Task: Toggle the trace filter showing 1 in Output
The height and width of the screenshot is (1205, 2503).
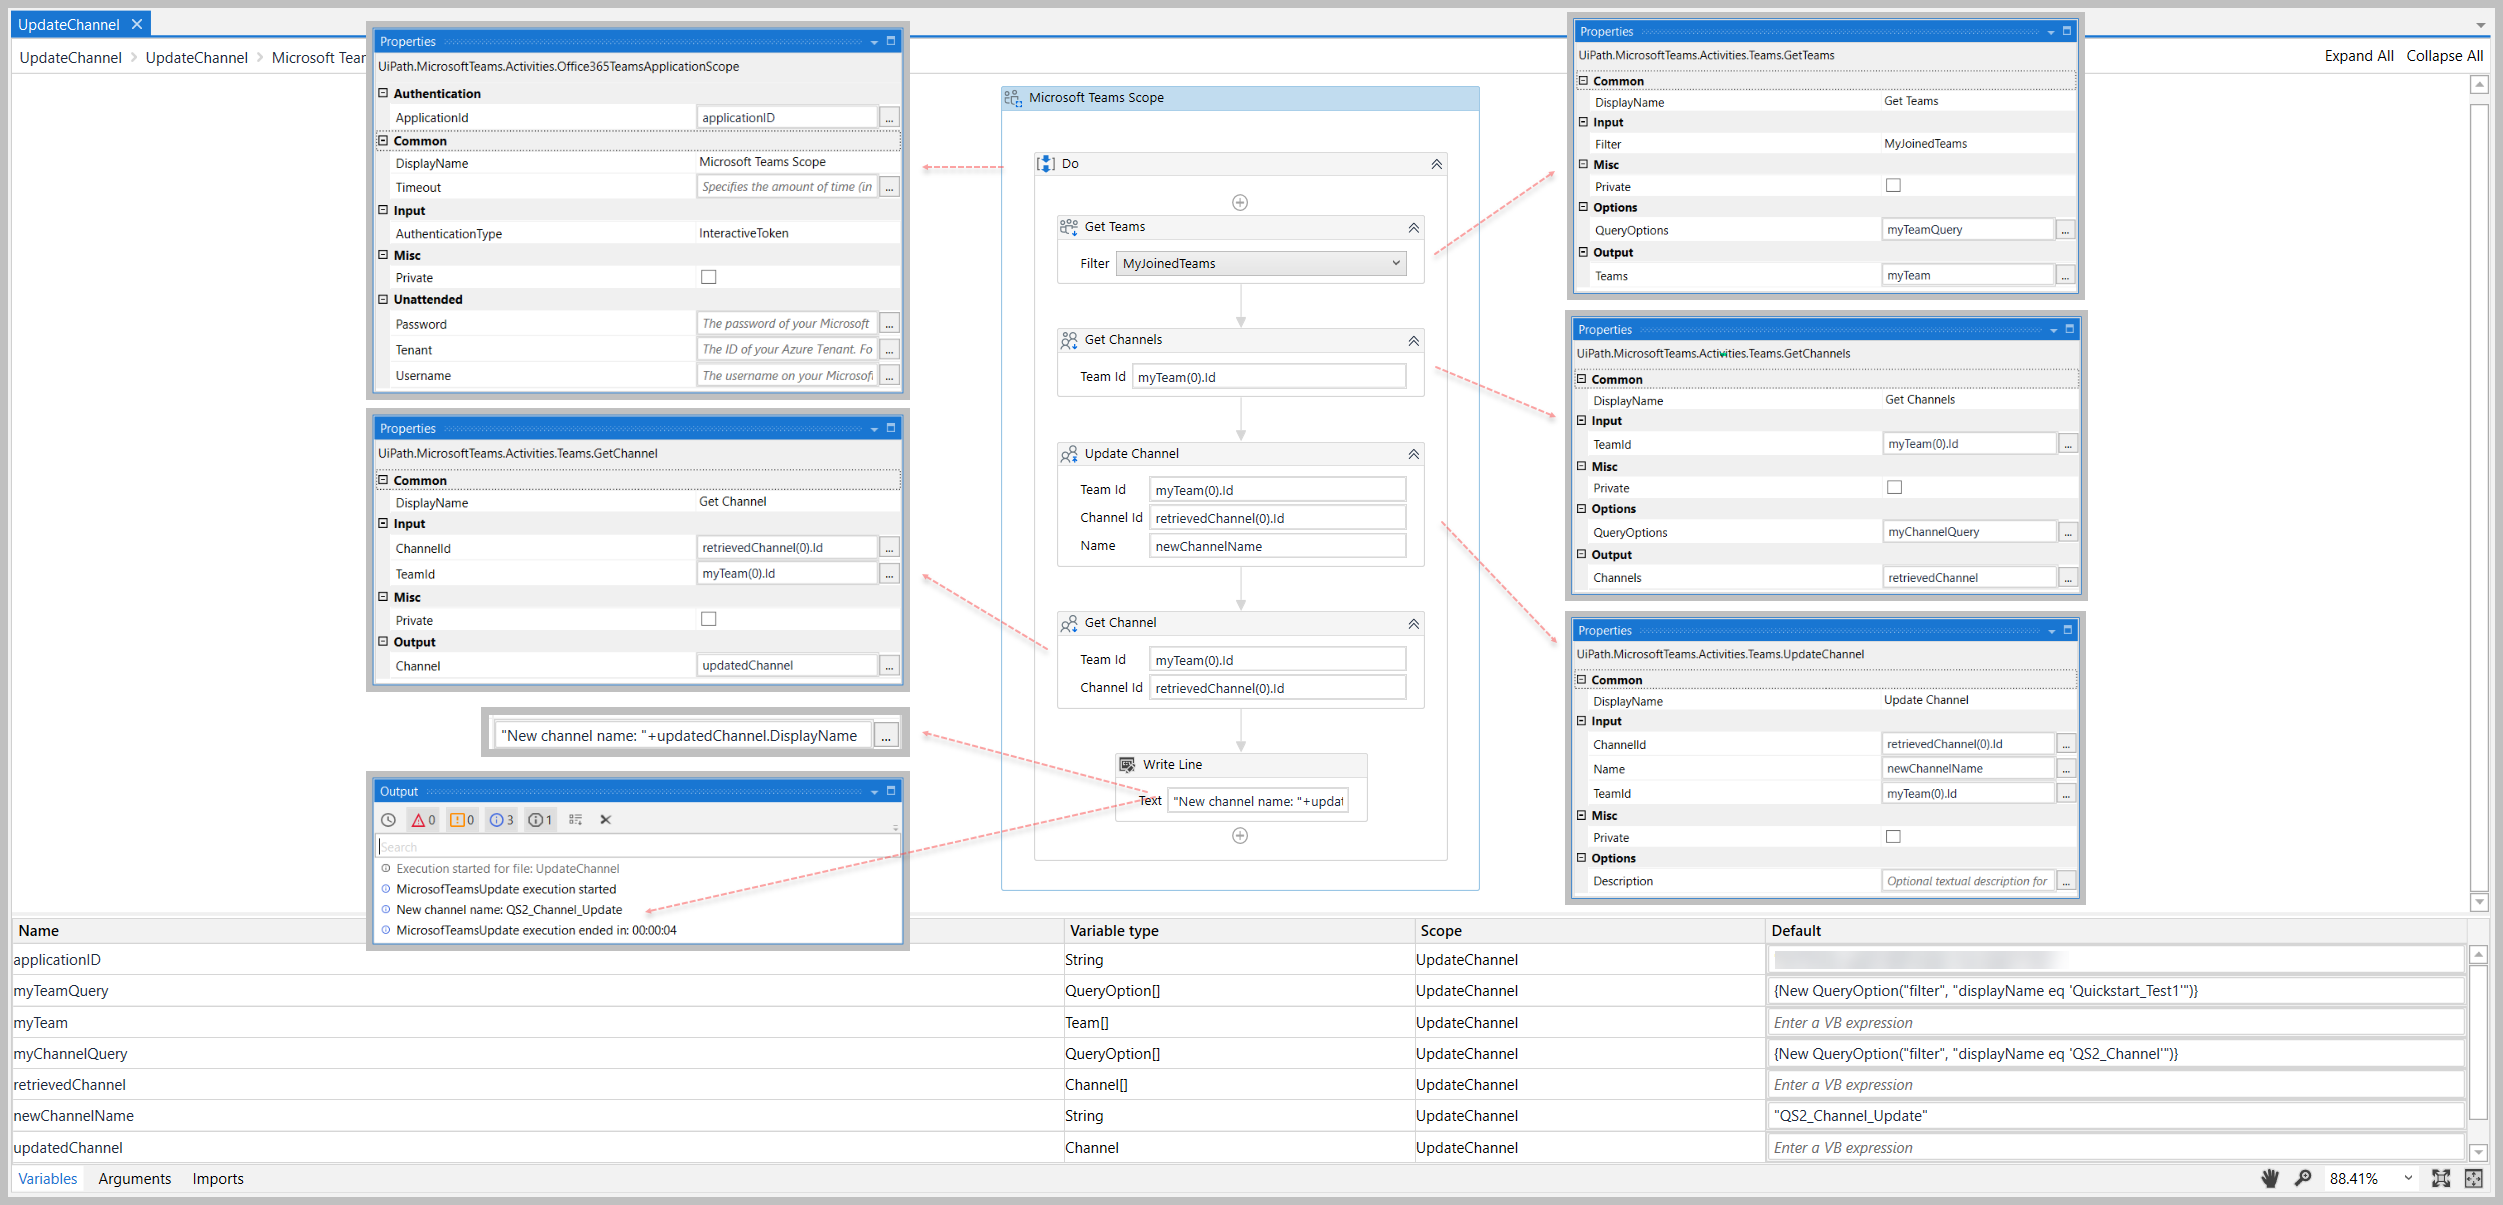Action: click(541, 820)
